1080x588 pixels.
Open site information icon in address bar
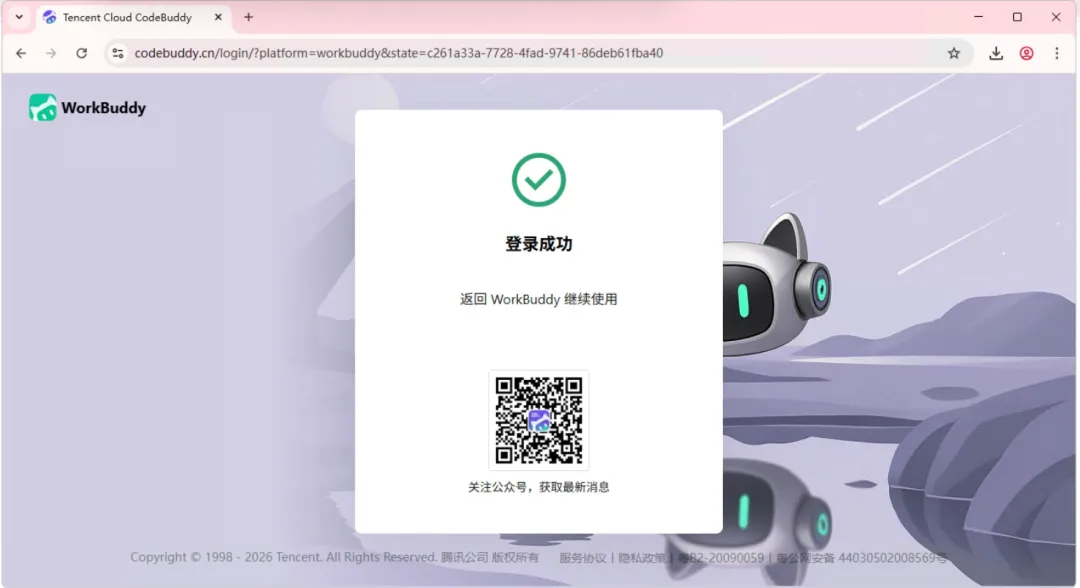[x=118, y=53]
